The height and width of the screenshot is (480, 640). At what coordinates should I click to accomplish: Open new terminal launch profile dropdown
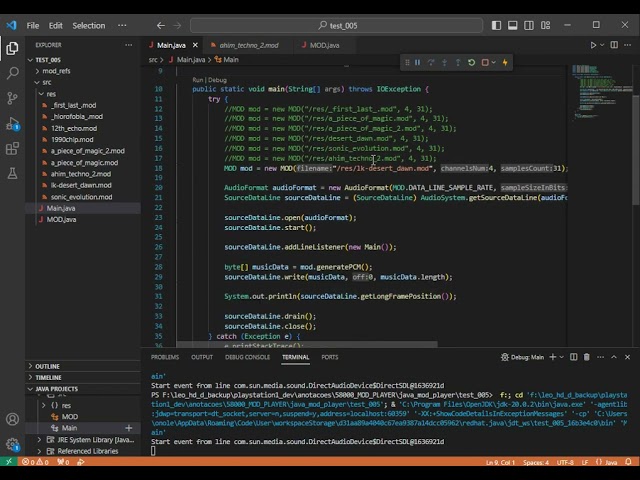tap(562, 357)
